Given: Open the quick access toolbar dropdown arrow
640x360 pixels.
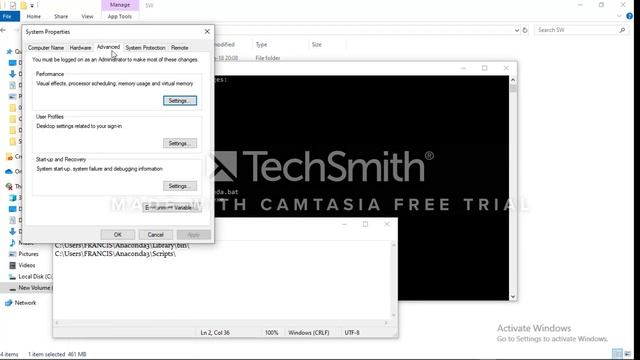Looking at the screenshot, I should (32, 5).
